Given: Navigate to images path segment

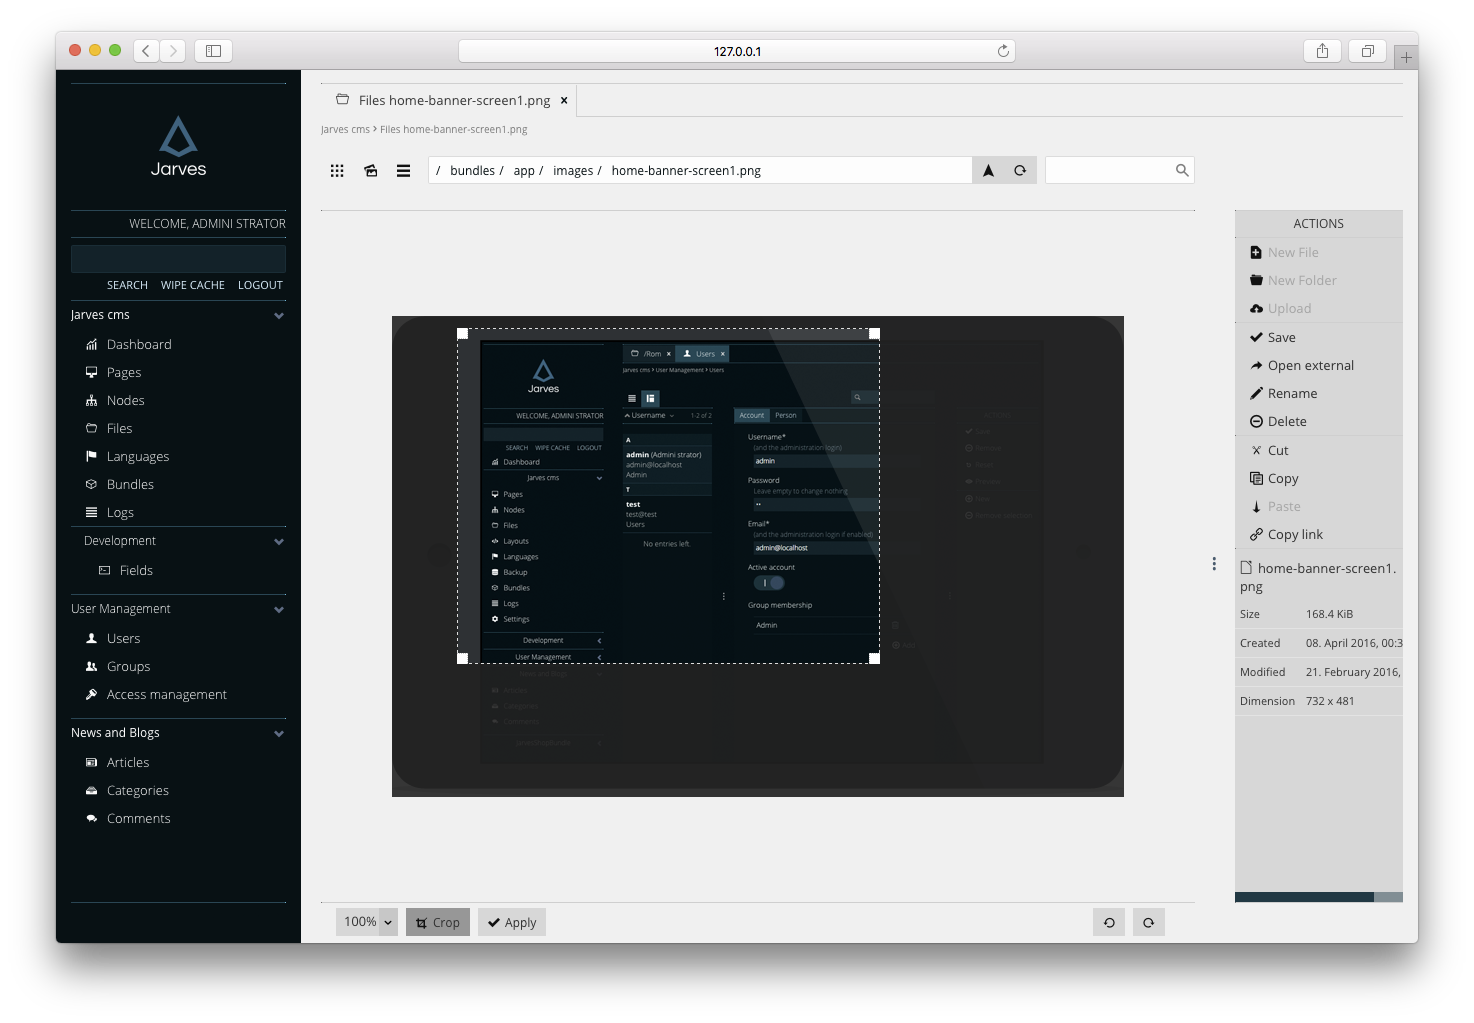Looking at the screenshot, I should click(573, 171).
